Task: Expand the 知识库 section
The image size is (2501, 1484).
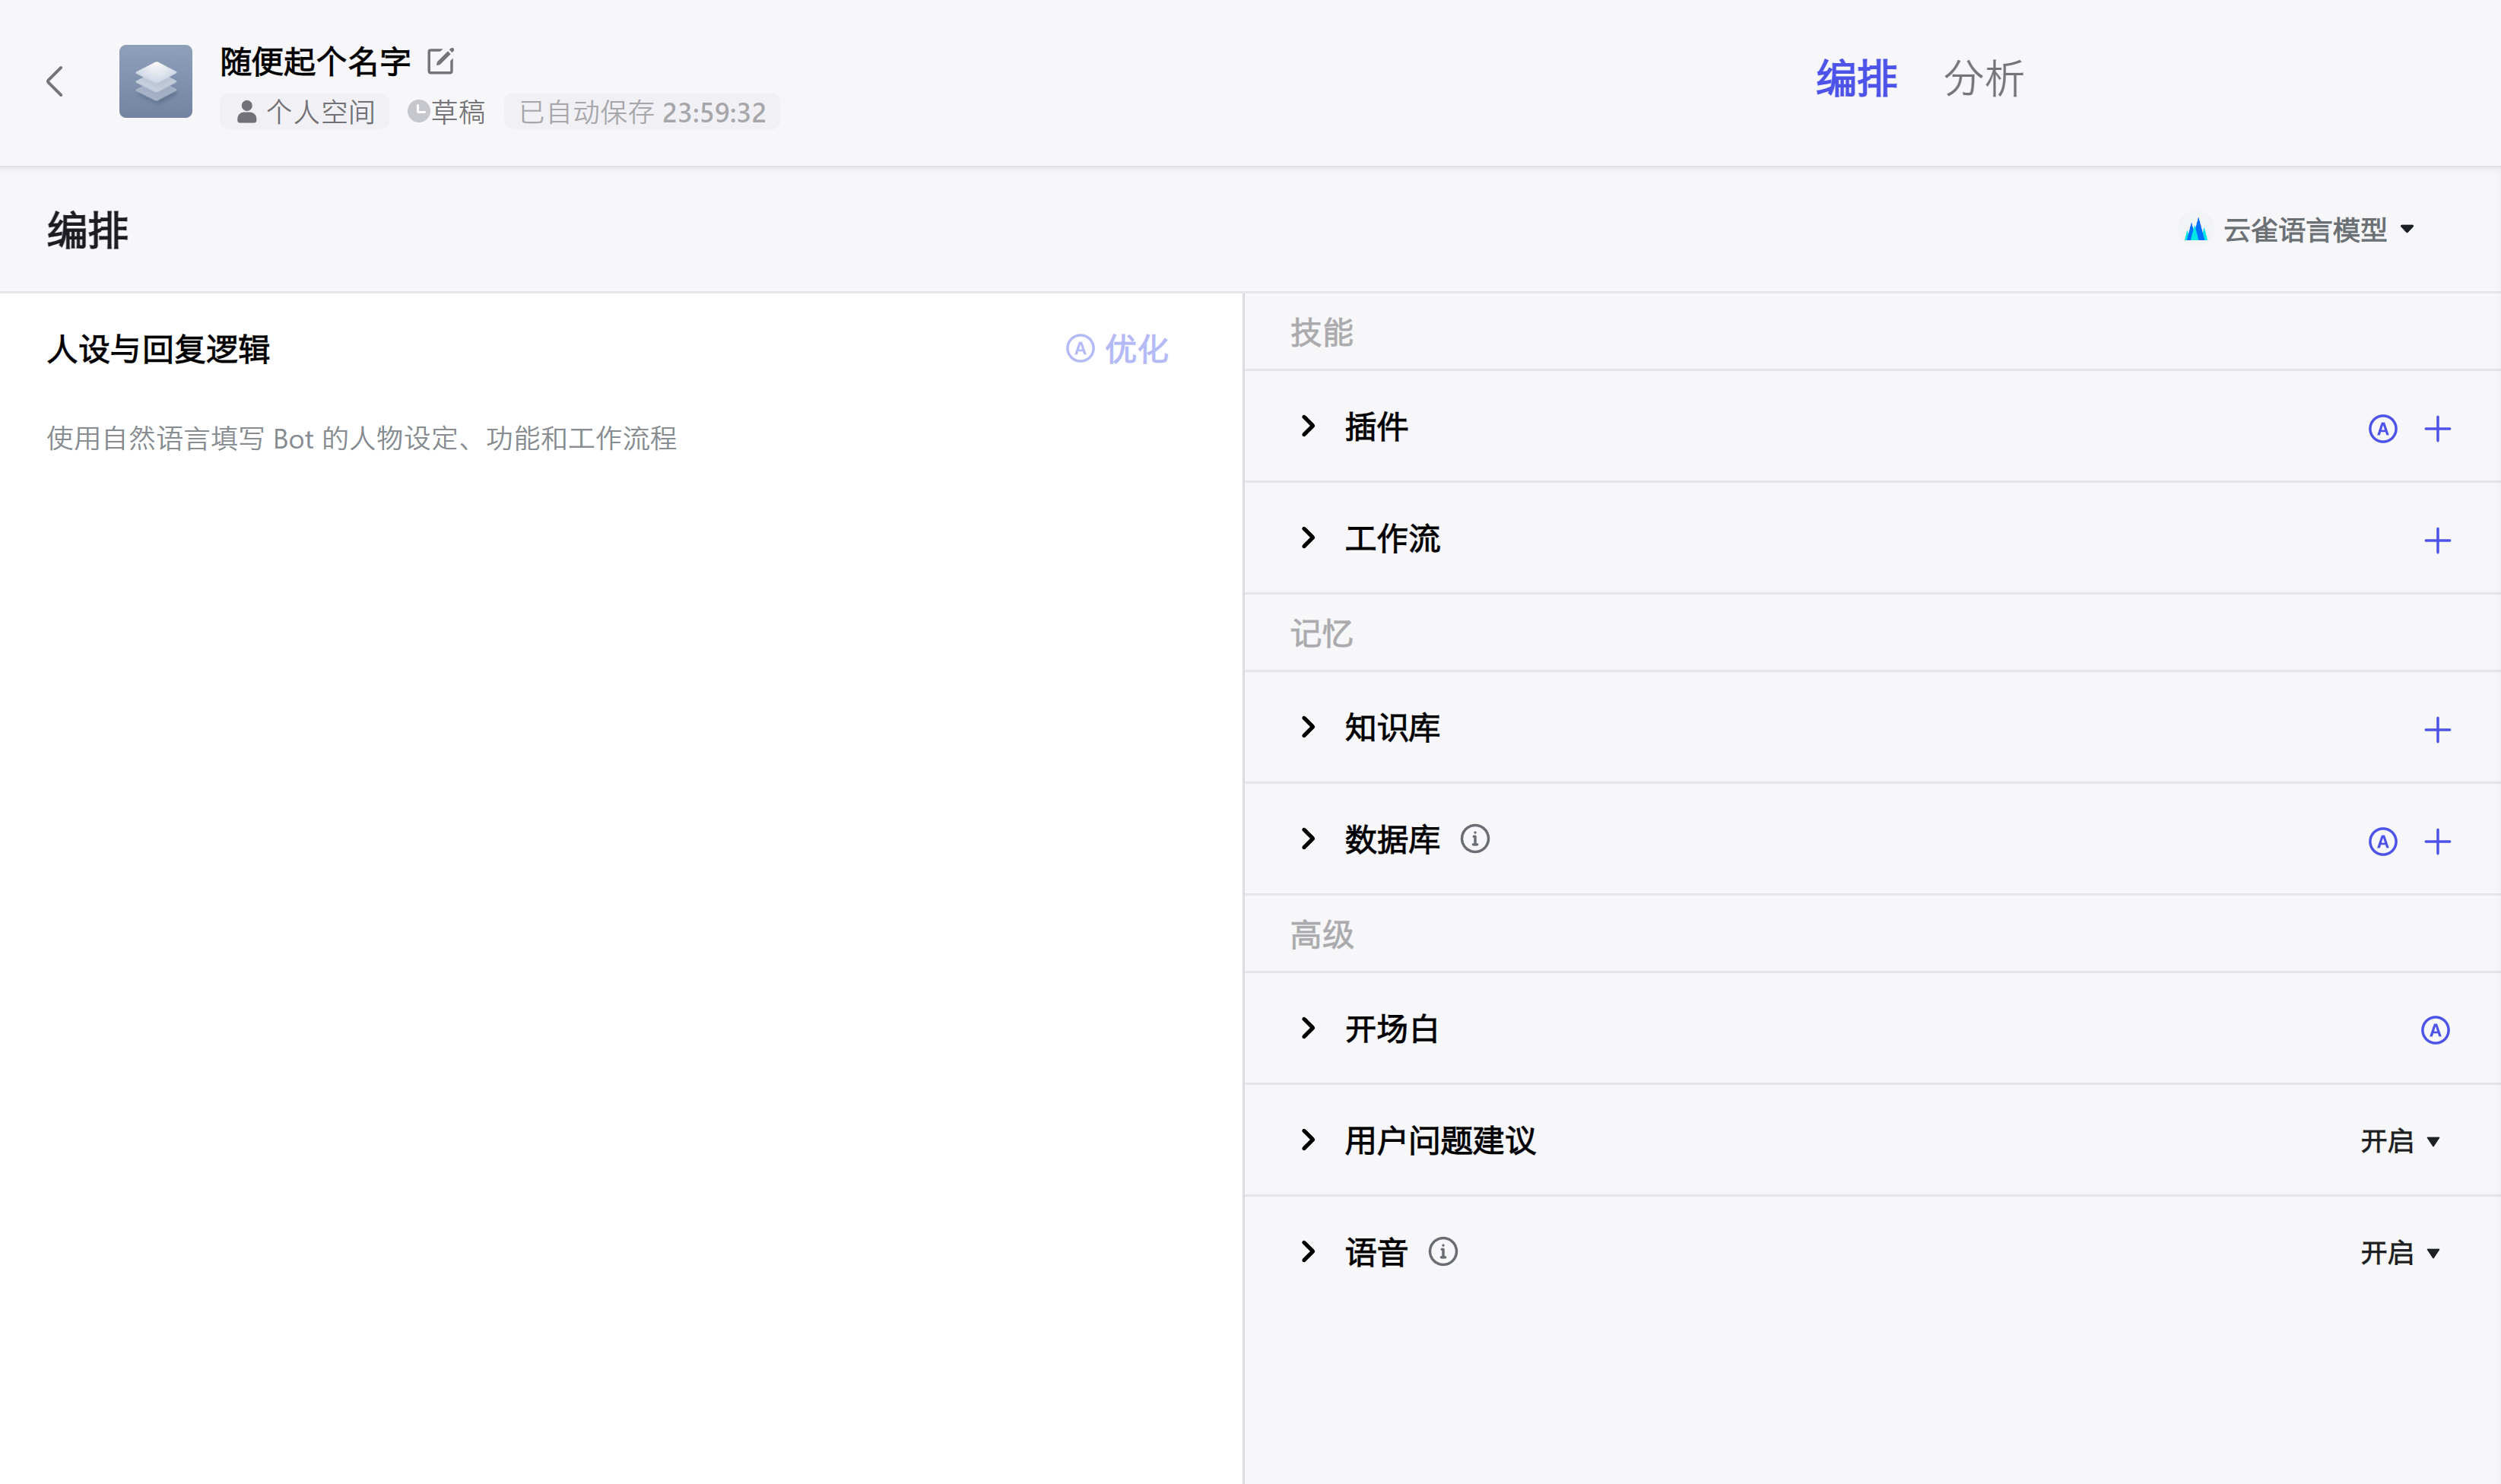Action: click(1308, 728)
